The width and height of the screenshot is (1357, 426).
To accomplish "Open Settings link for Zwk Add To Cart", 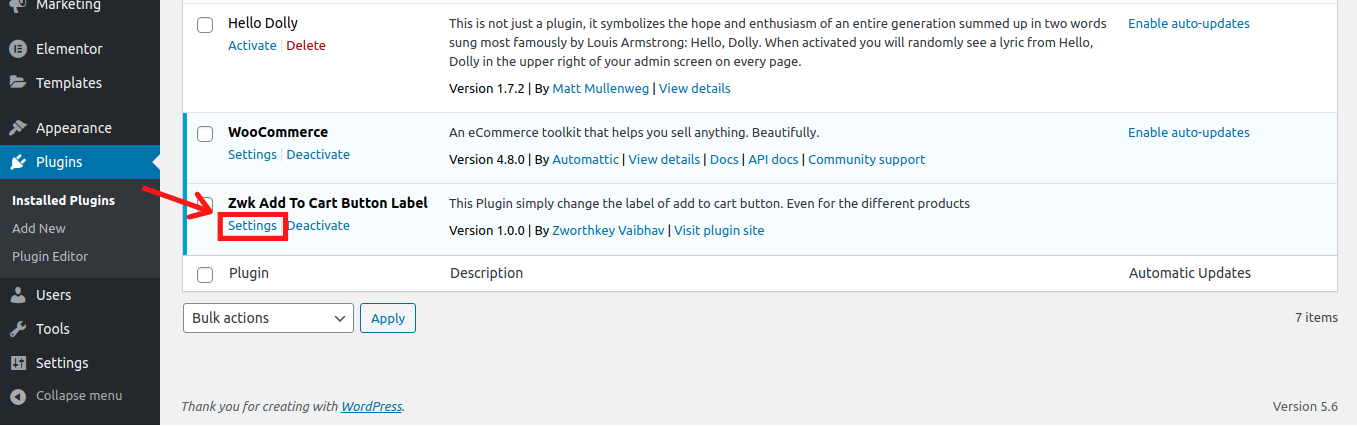I will (252, 225).
